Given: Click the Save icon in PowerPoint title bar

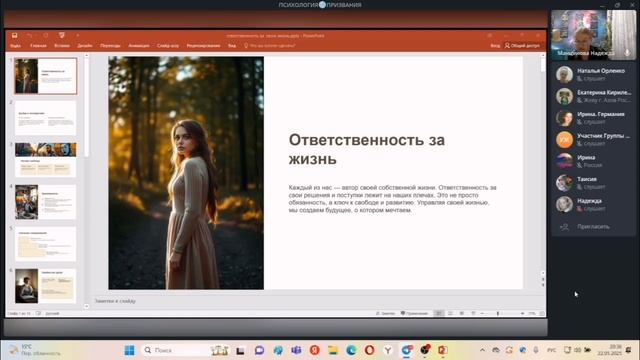Looking at the screenshot, I should tap(15, 36).
